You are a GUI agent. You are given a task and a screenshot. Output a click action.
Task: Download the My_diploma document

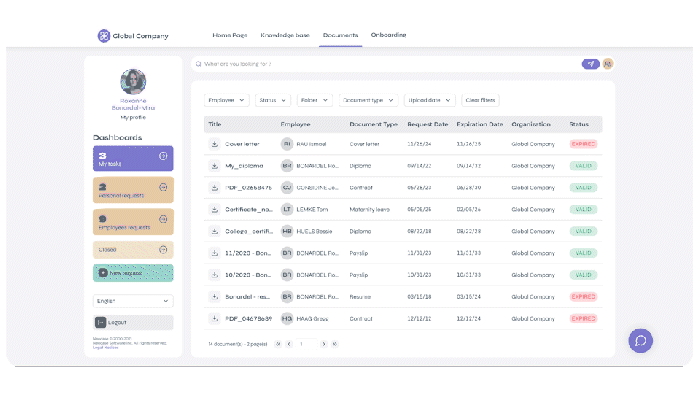(215, 166)
